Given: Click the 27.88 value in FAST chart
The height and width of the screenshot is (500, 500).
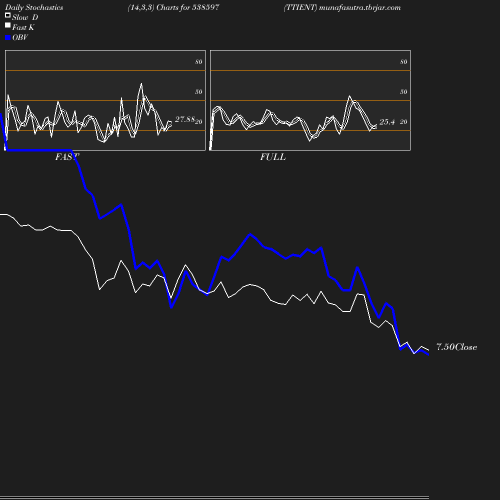Looking at the screenshot, I should [185, 119].
